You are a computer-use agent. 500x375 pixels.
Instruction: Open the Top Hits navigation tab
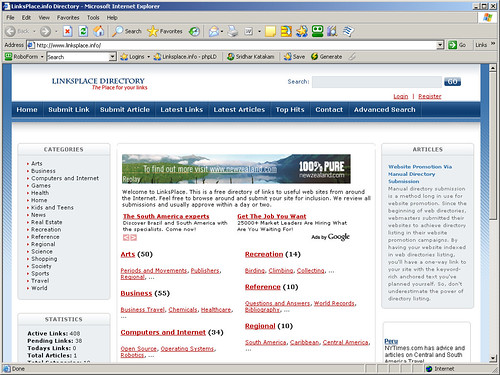pos(290,110)
